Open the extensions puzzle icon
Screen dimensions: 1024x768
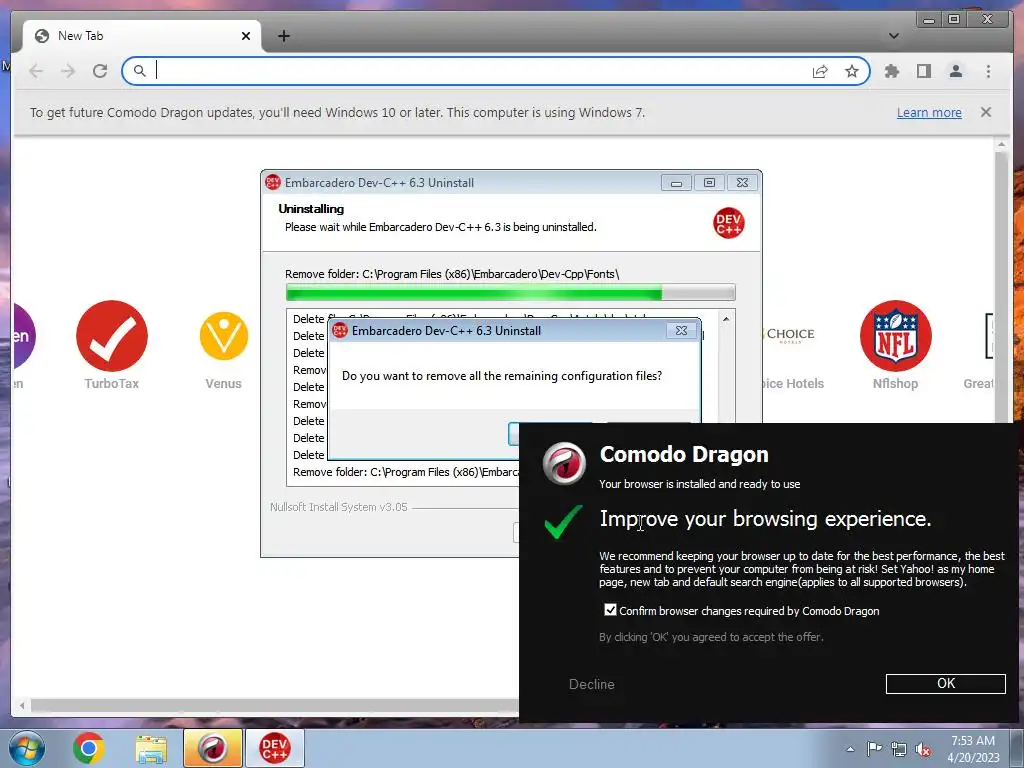[891, 71]
